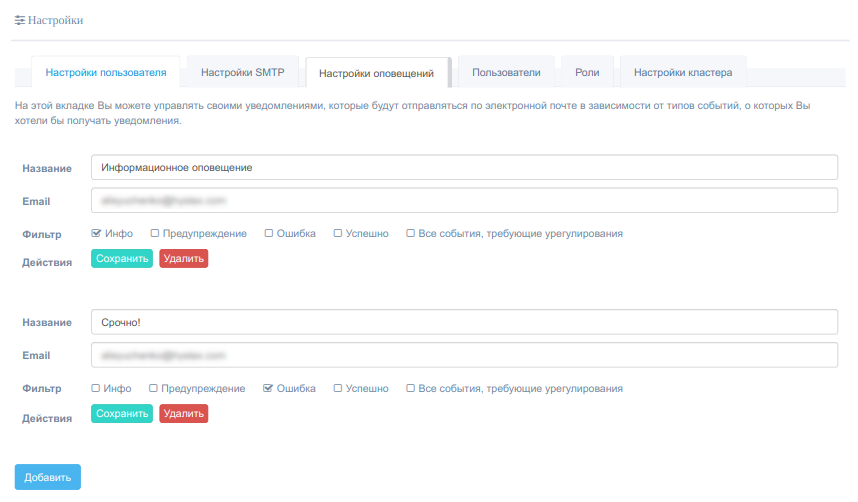Select the Настройки оповещений tab
This screenshot has width=858, height=502.
coord(376,73)
